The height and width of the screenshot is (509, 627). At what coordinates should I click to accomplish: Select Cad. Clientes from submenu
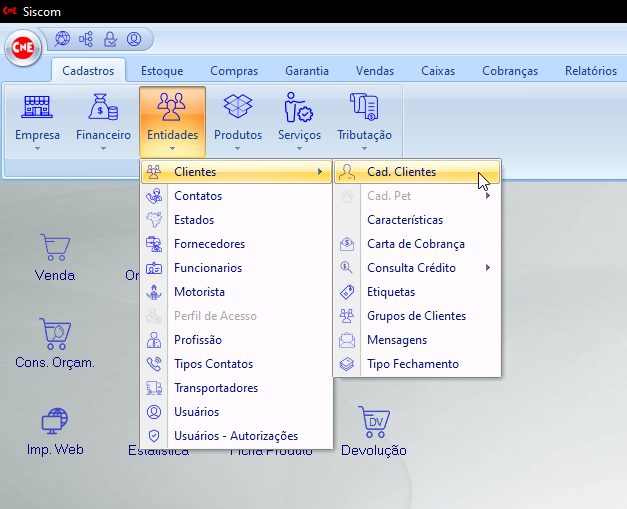click(401, 172)
